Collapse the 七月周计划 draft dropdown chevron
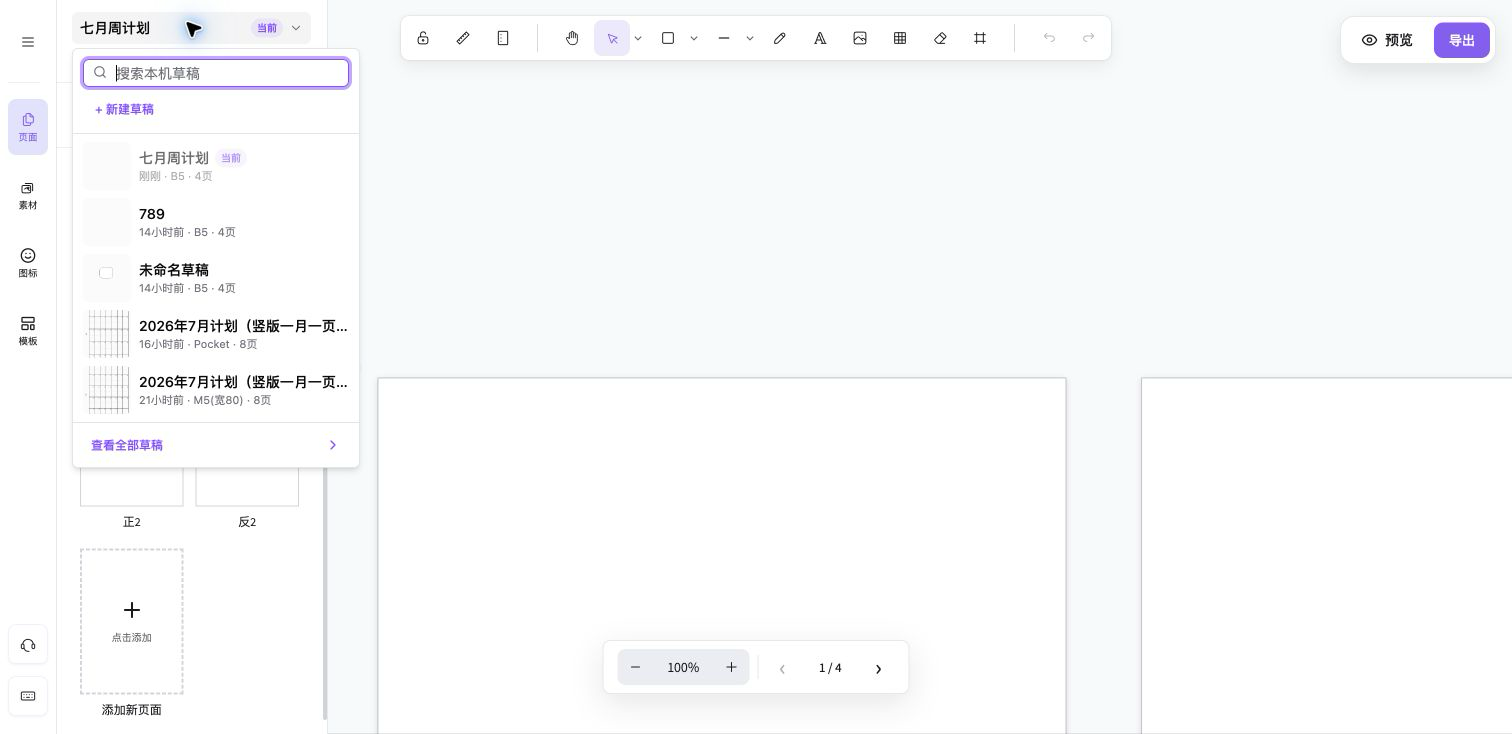 (x=296, y=28)
